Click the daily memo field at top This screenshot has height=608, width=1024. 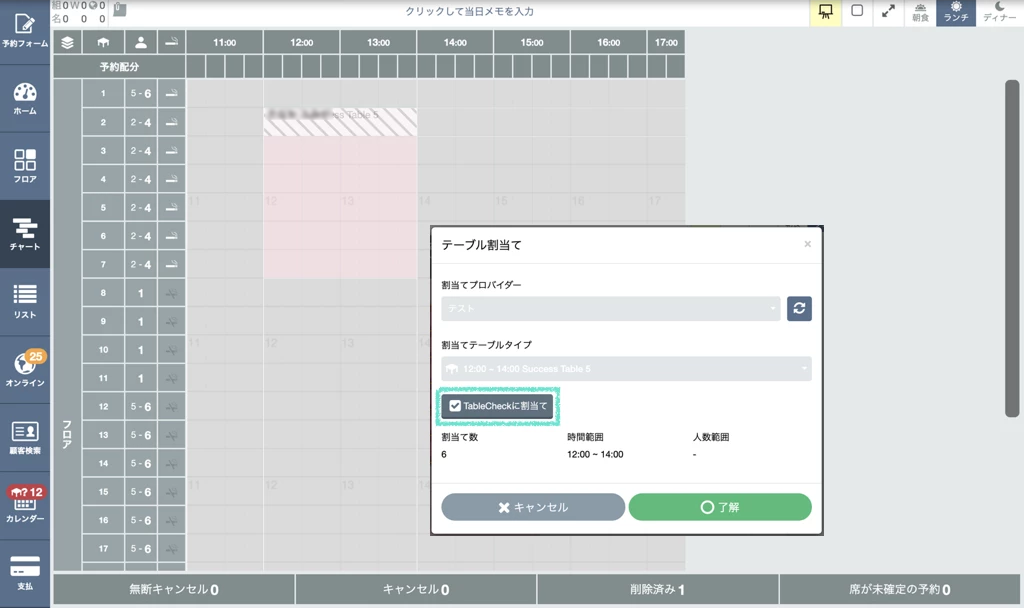(x=469, y=12)
